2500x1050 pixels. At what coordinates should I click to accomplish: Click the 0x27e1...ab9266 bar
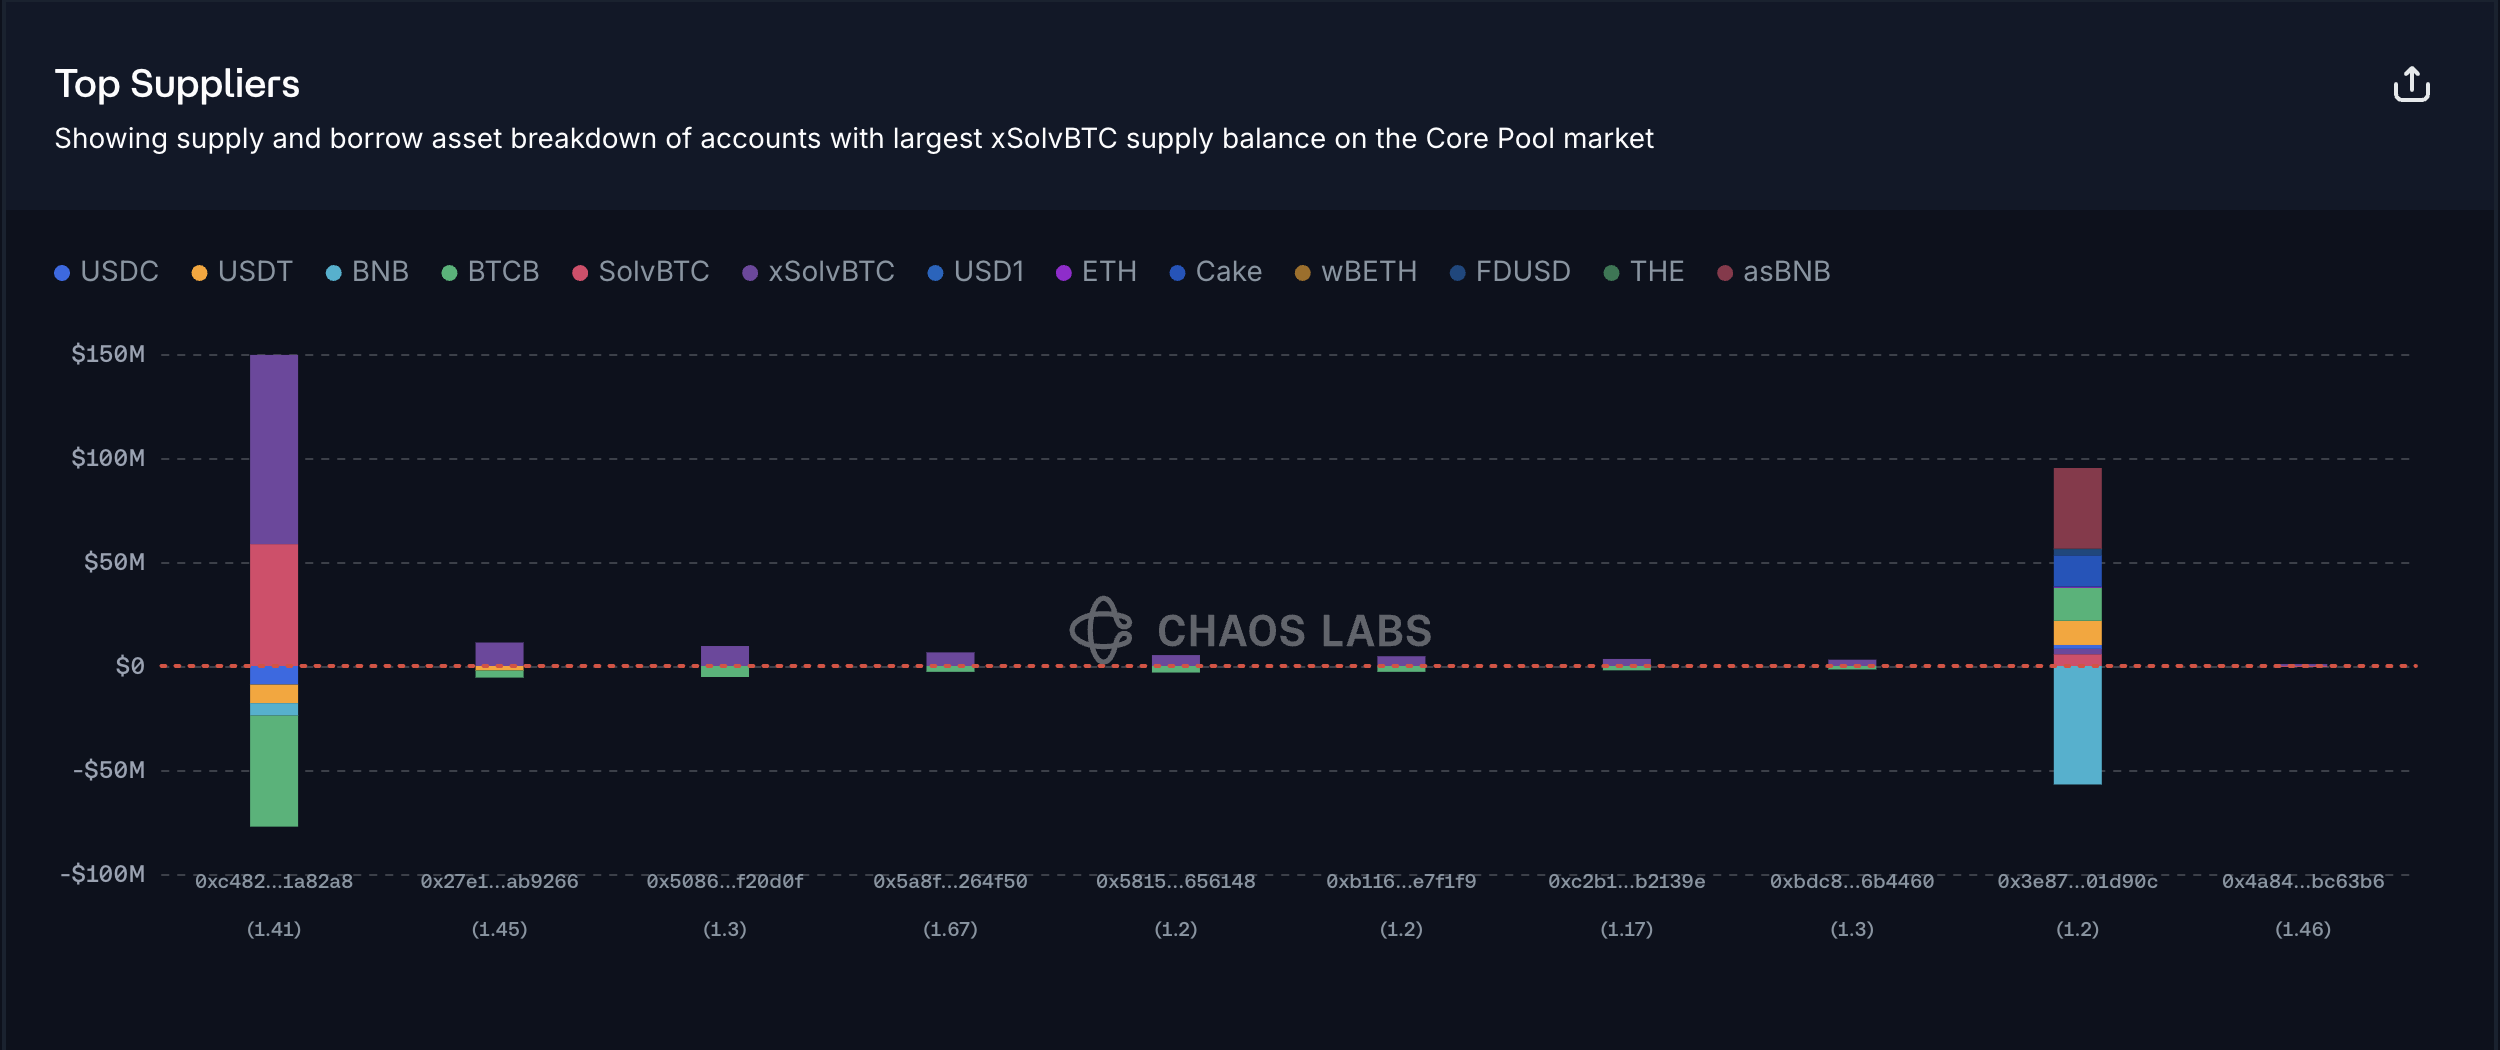click(x=499, y=660)
